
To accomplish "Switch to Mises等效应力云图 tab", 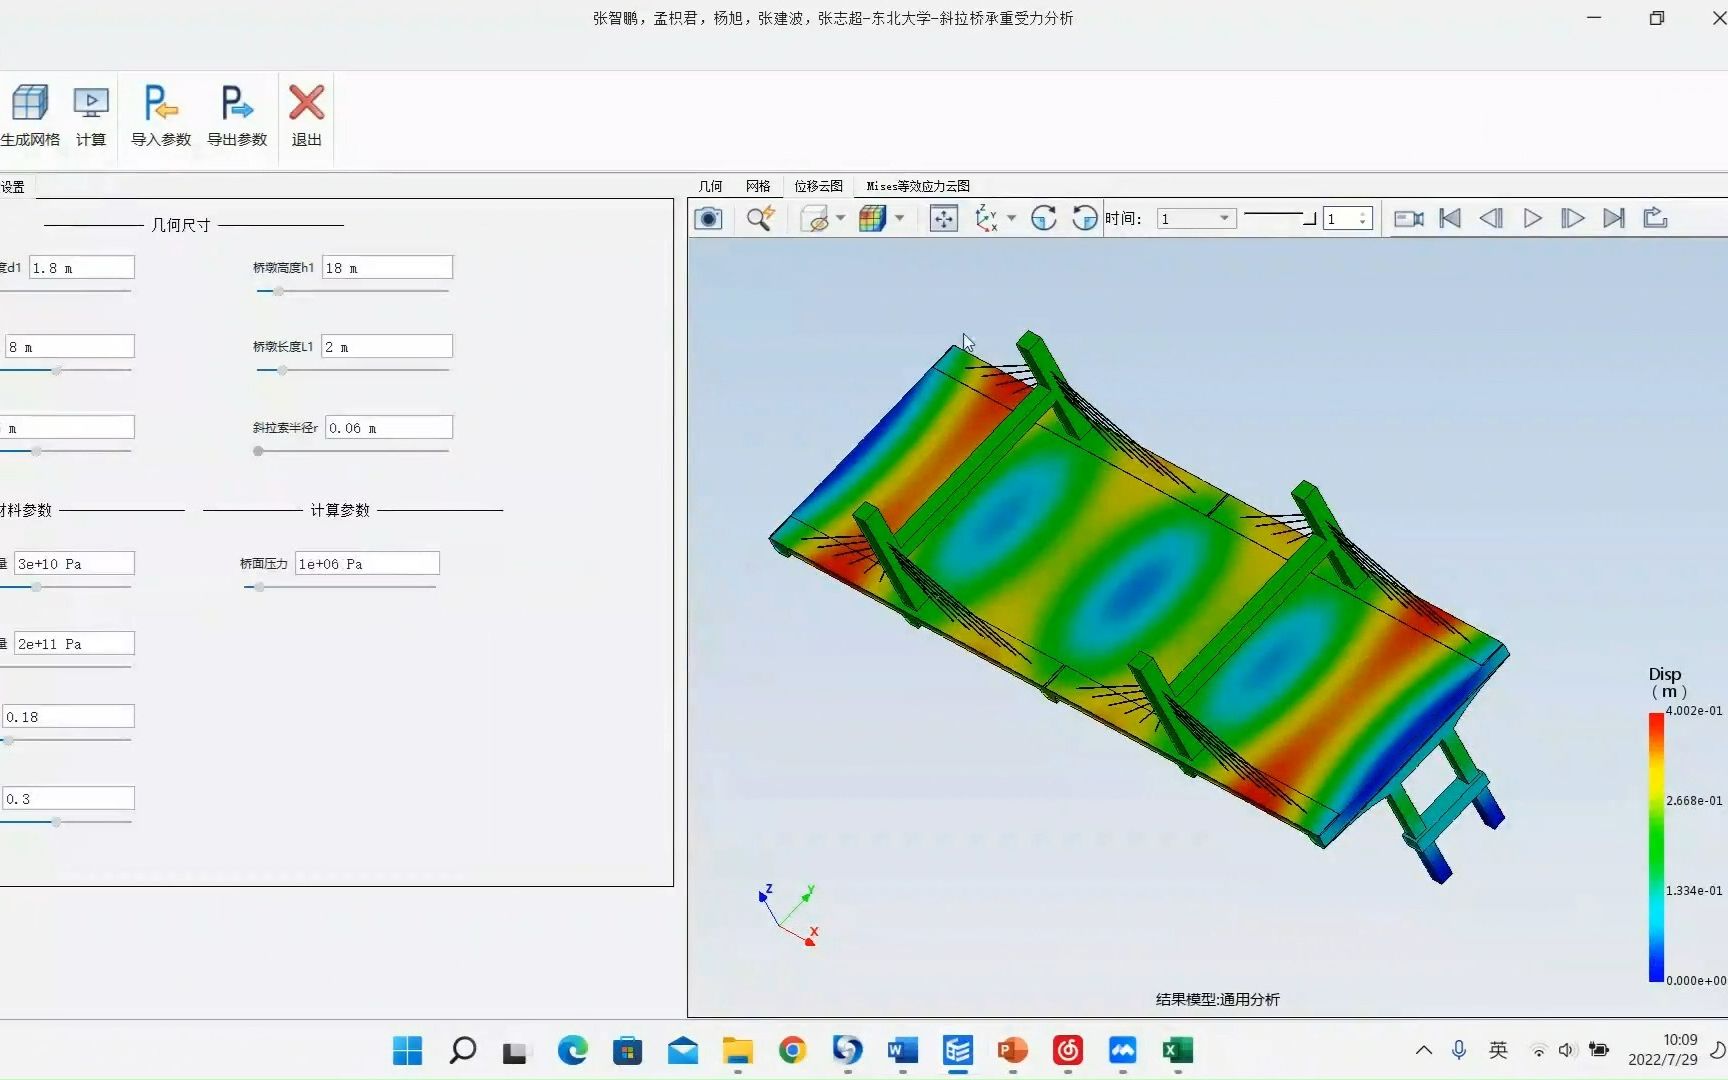I will click(x=918, y=186).
